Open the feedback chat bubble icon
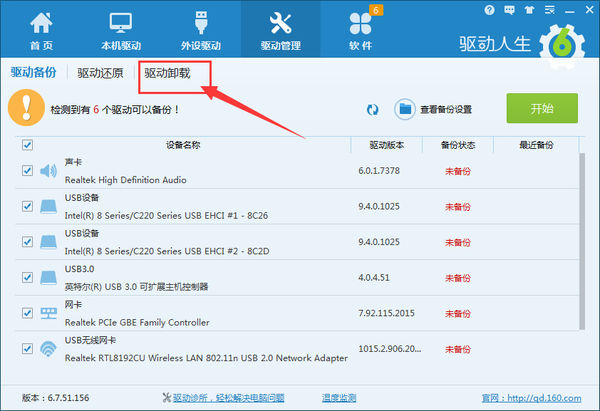Viewport: 600px width, 411px height. (509, 10)
